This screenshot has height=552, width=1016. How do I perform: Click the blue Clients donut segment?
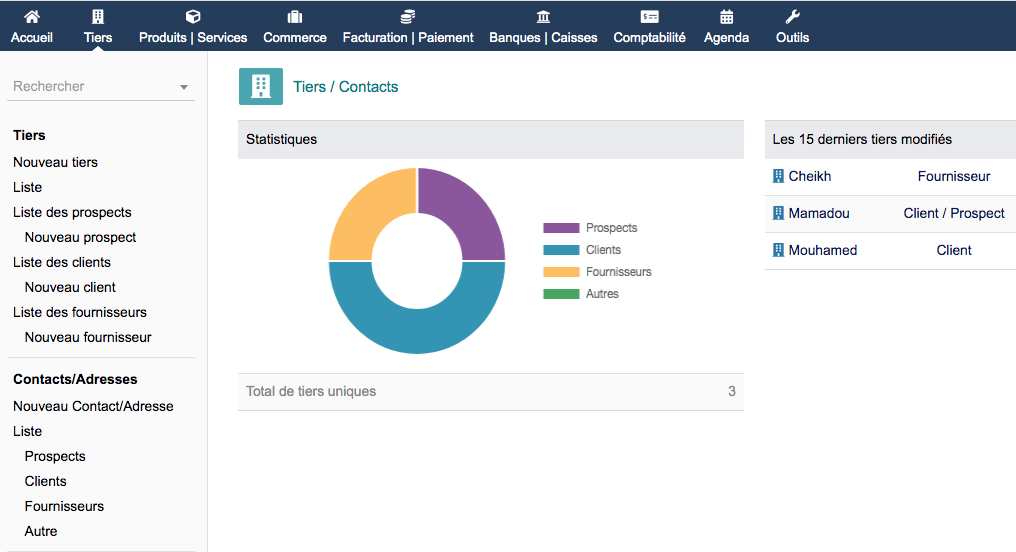pos(417,330)
